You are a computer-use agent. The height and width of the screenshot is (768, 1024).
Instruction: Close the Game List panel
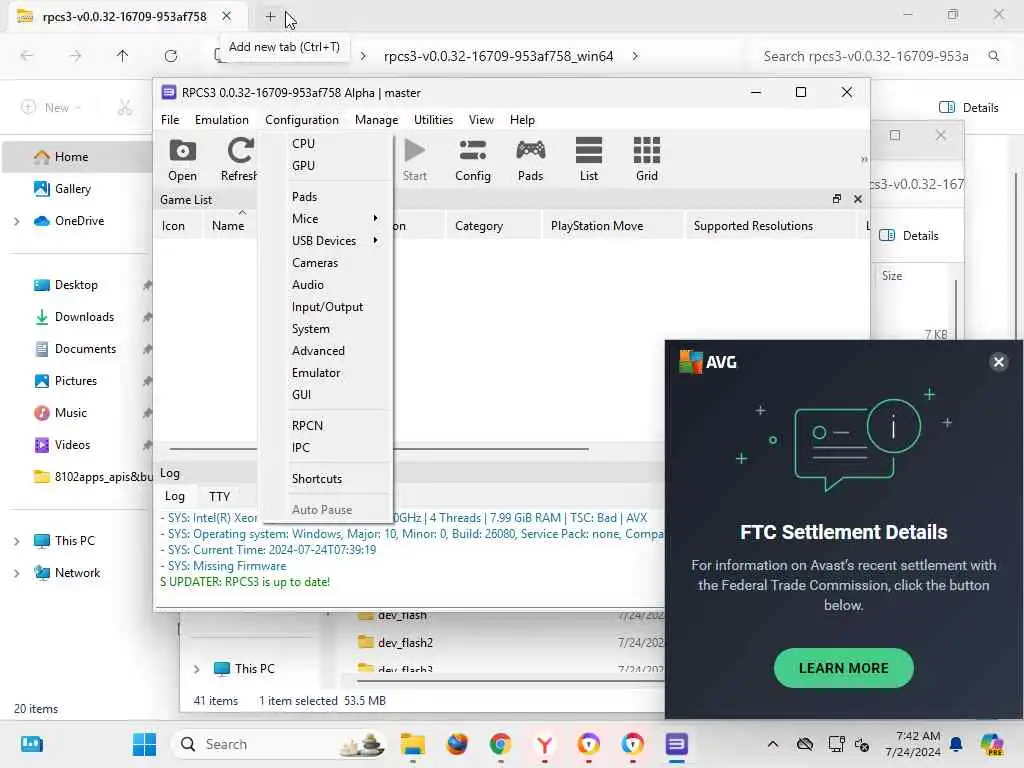858,199
